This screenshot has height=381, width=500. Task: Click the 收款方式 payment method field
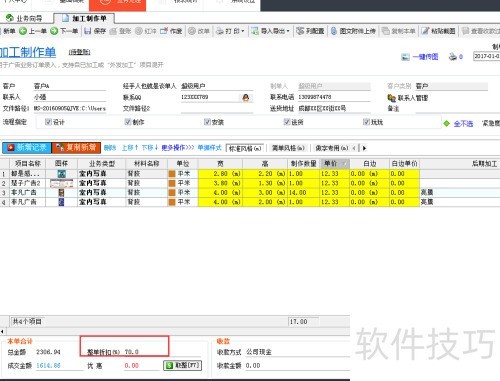[297, 352]
